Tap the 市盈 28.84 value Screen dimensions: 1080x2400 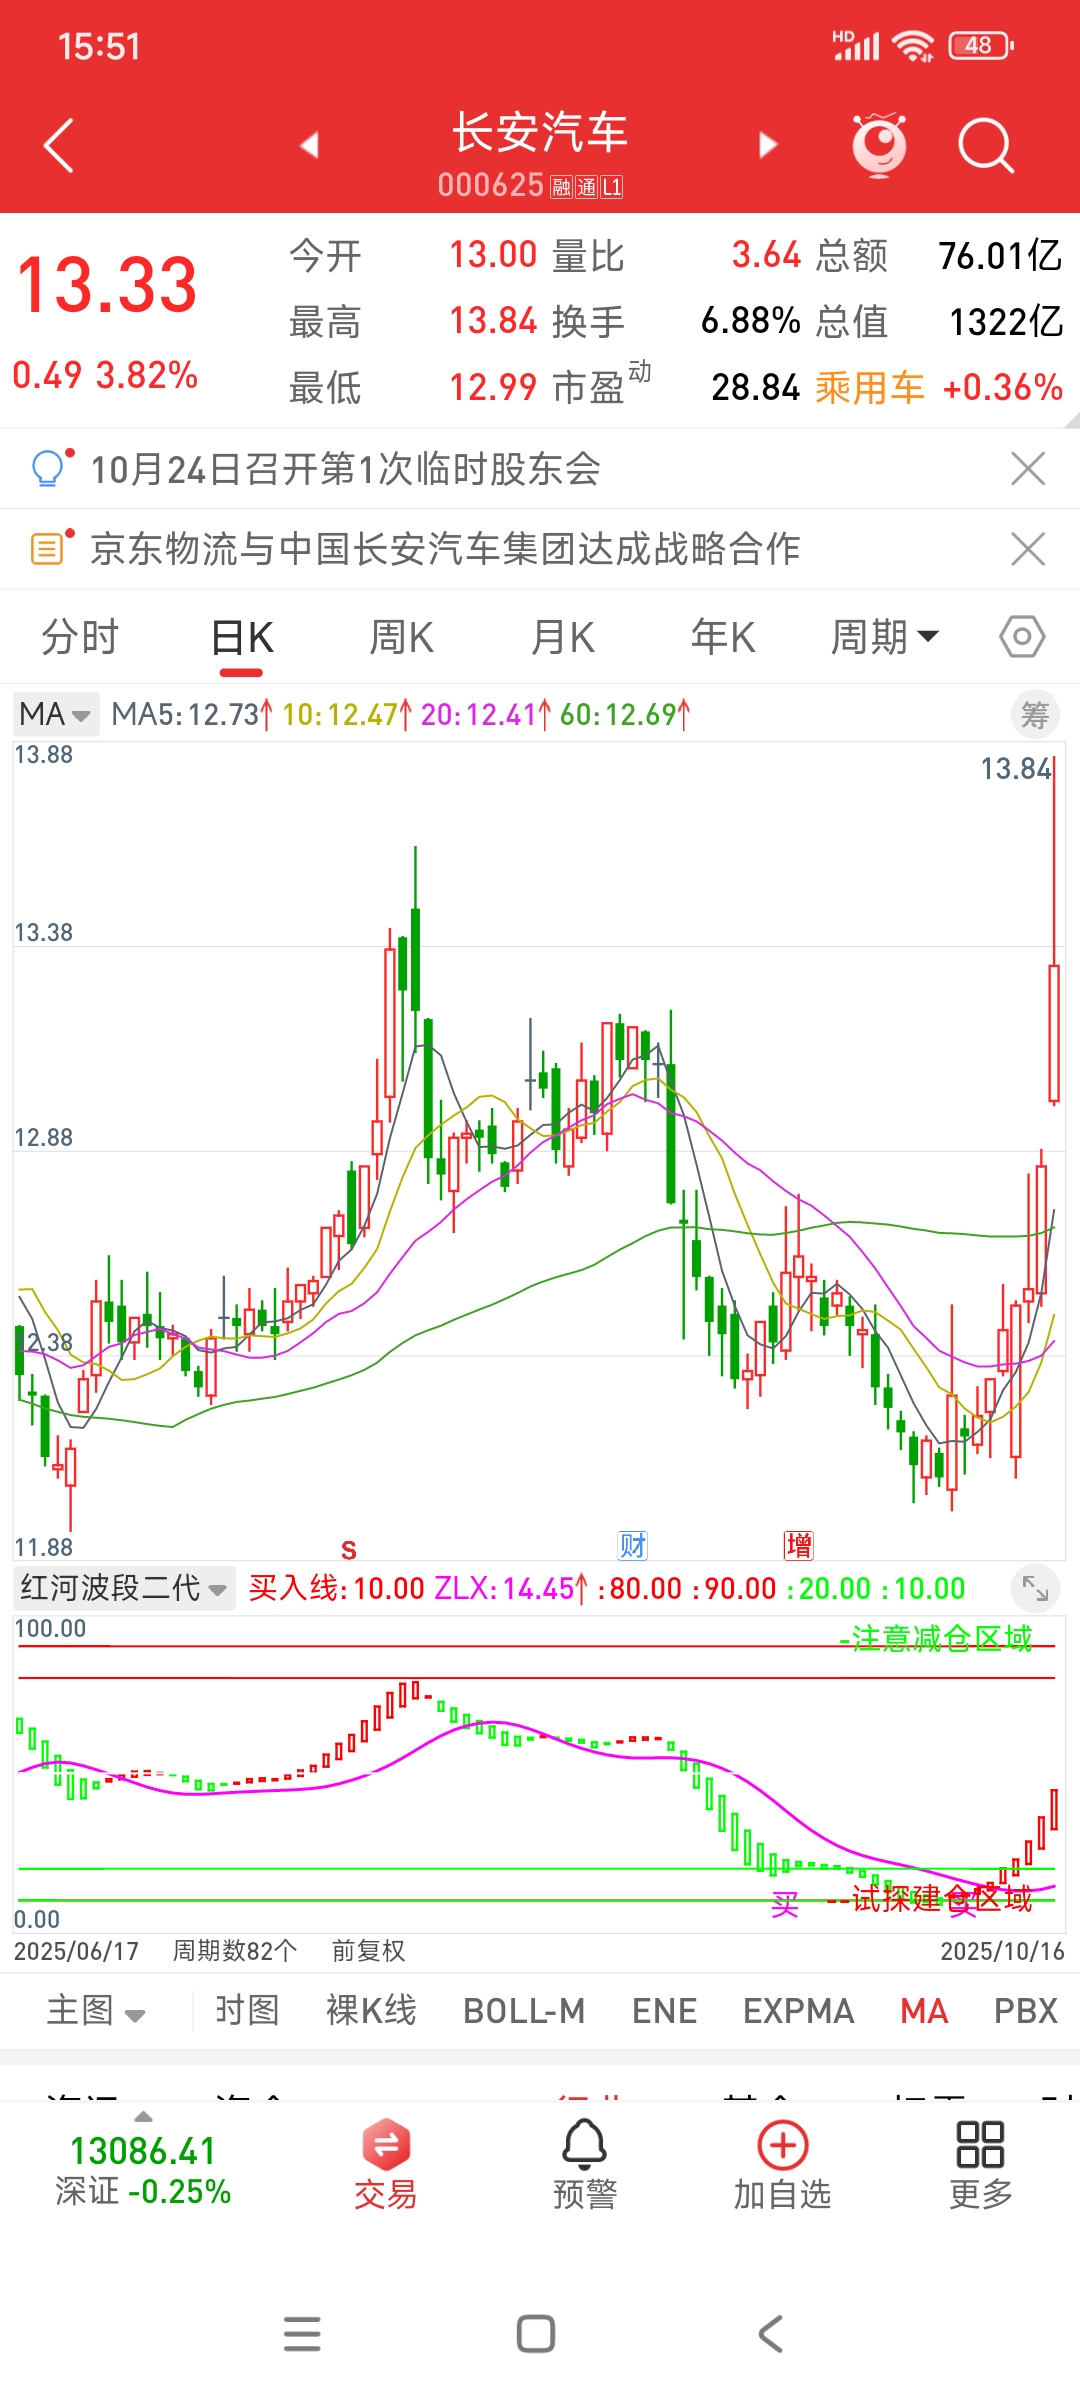(755, 388)
